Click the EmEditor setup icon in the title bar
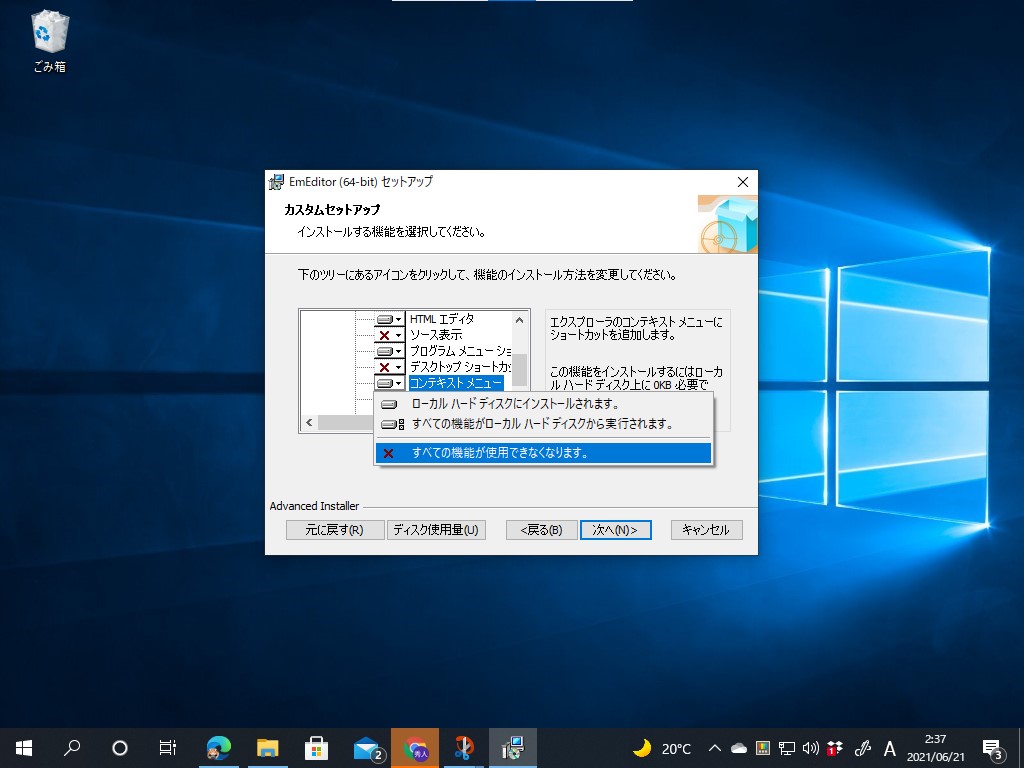This screenshot has width=1024, height=768. coord(274,182)
